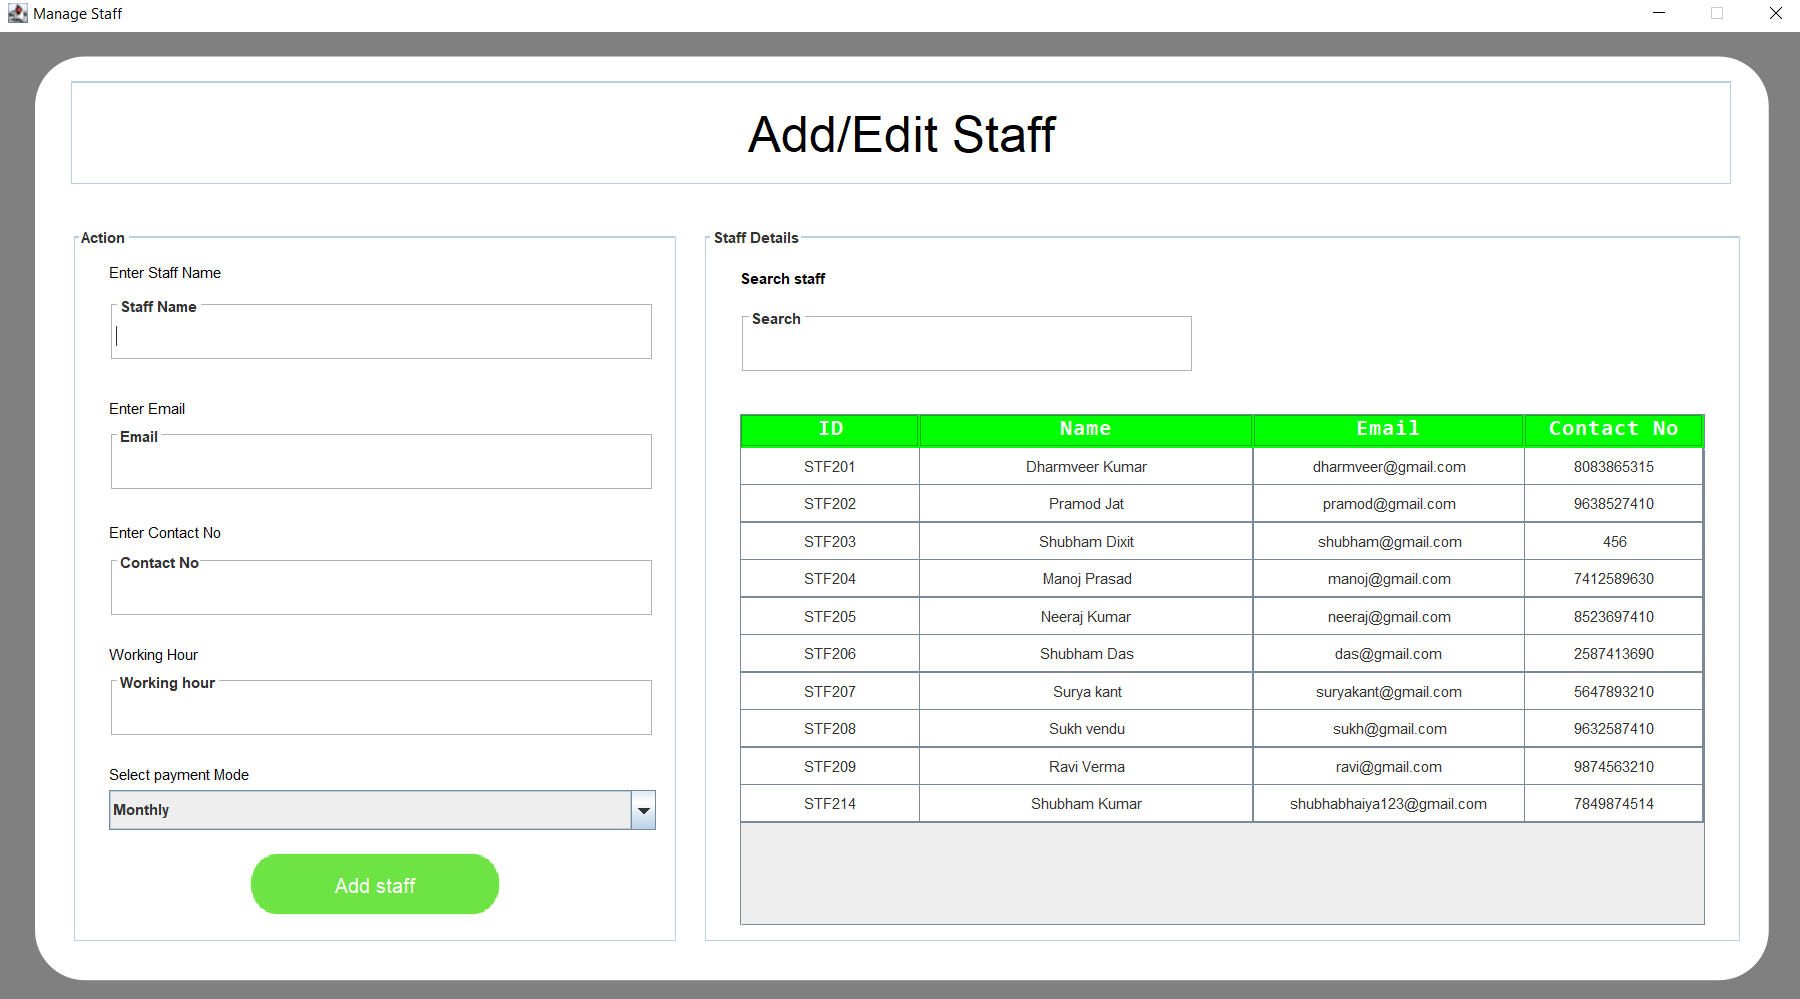The width and height of the screenshot is (1800, 999).
Task: Click the Email column header
Action: (1388, 429)
